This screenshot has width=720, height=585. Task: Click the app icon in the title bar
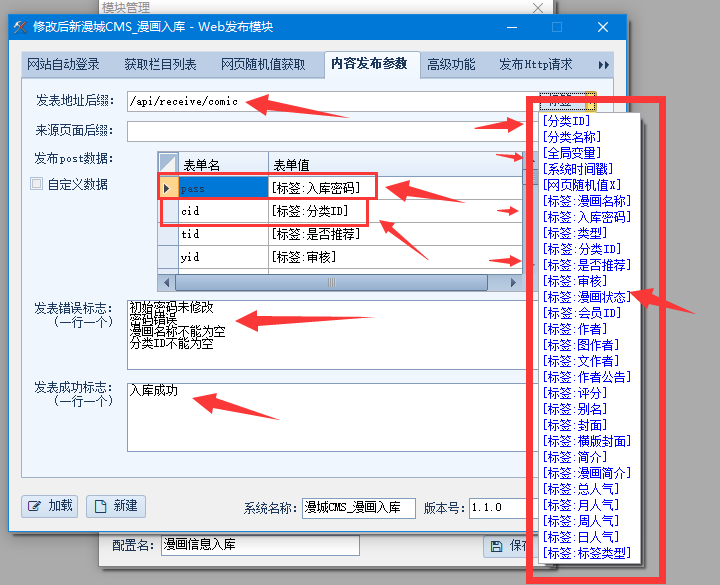(x=21, y=27)
